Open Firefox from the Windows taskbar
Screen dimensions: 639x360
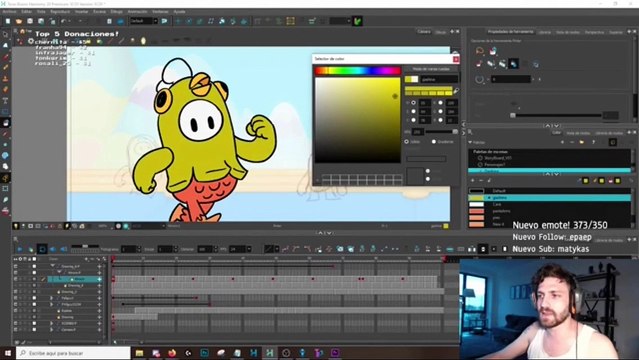[172, 353]
